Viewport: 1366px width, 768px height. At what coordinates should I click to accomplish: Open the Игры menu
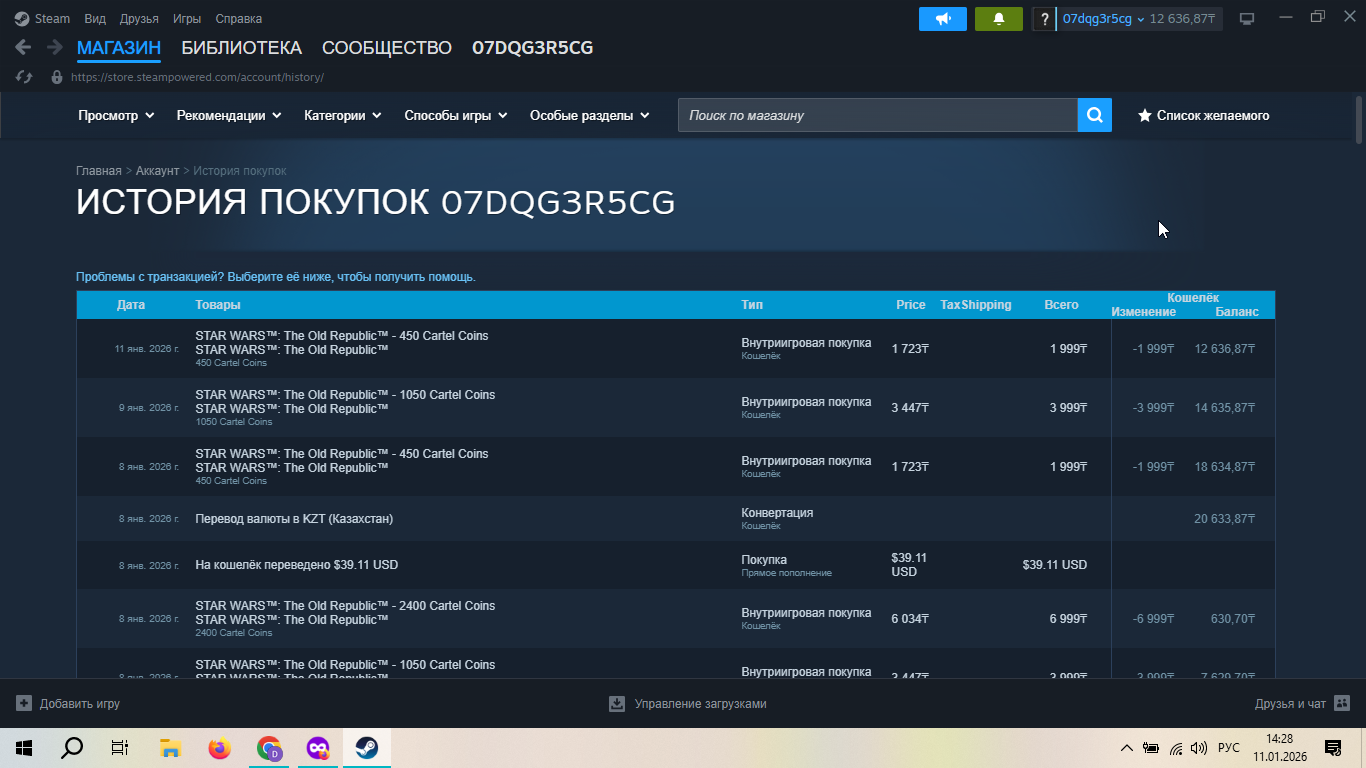(187, 18)
